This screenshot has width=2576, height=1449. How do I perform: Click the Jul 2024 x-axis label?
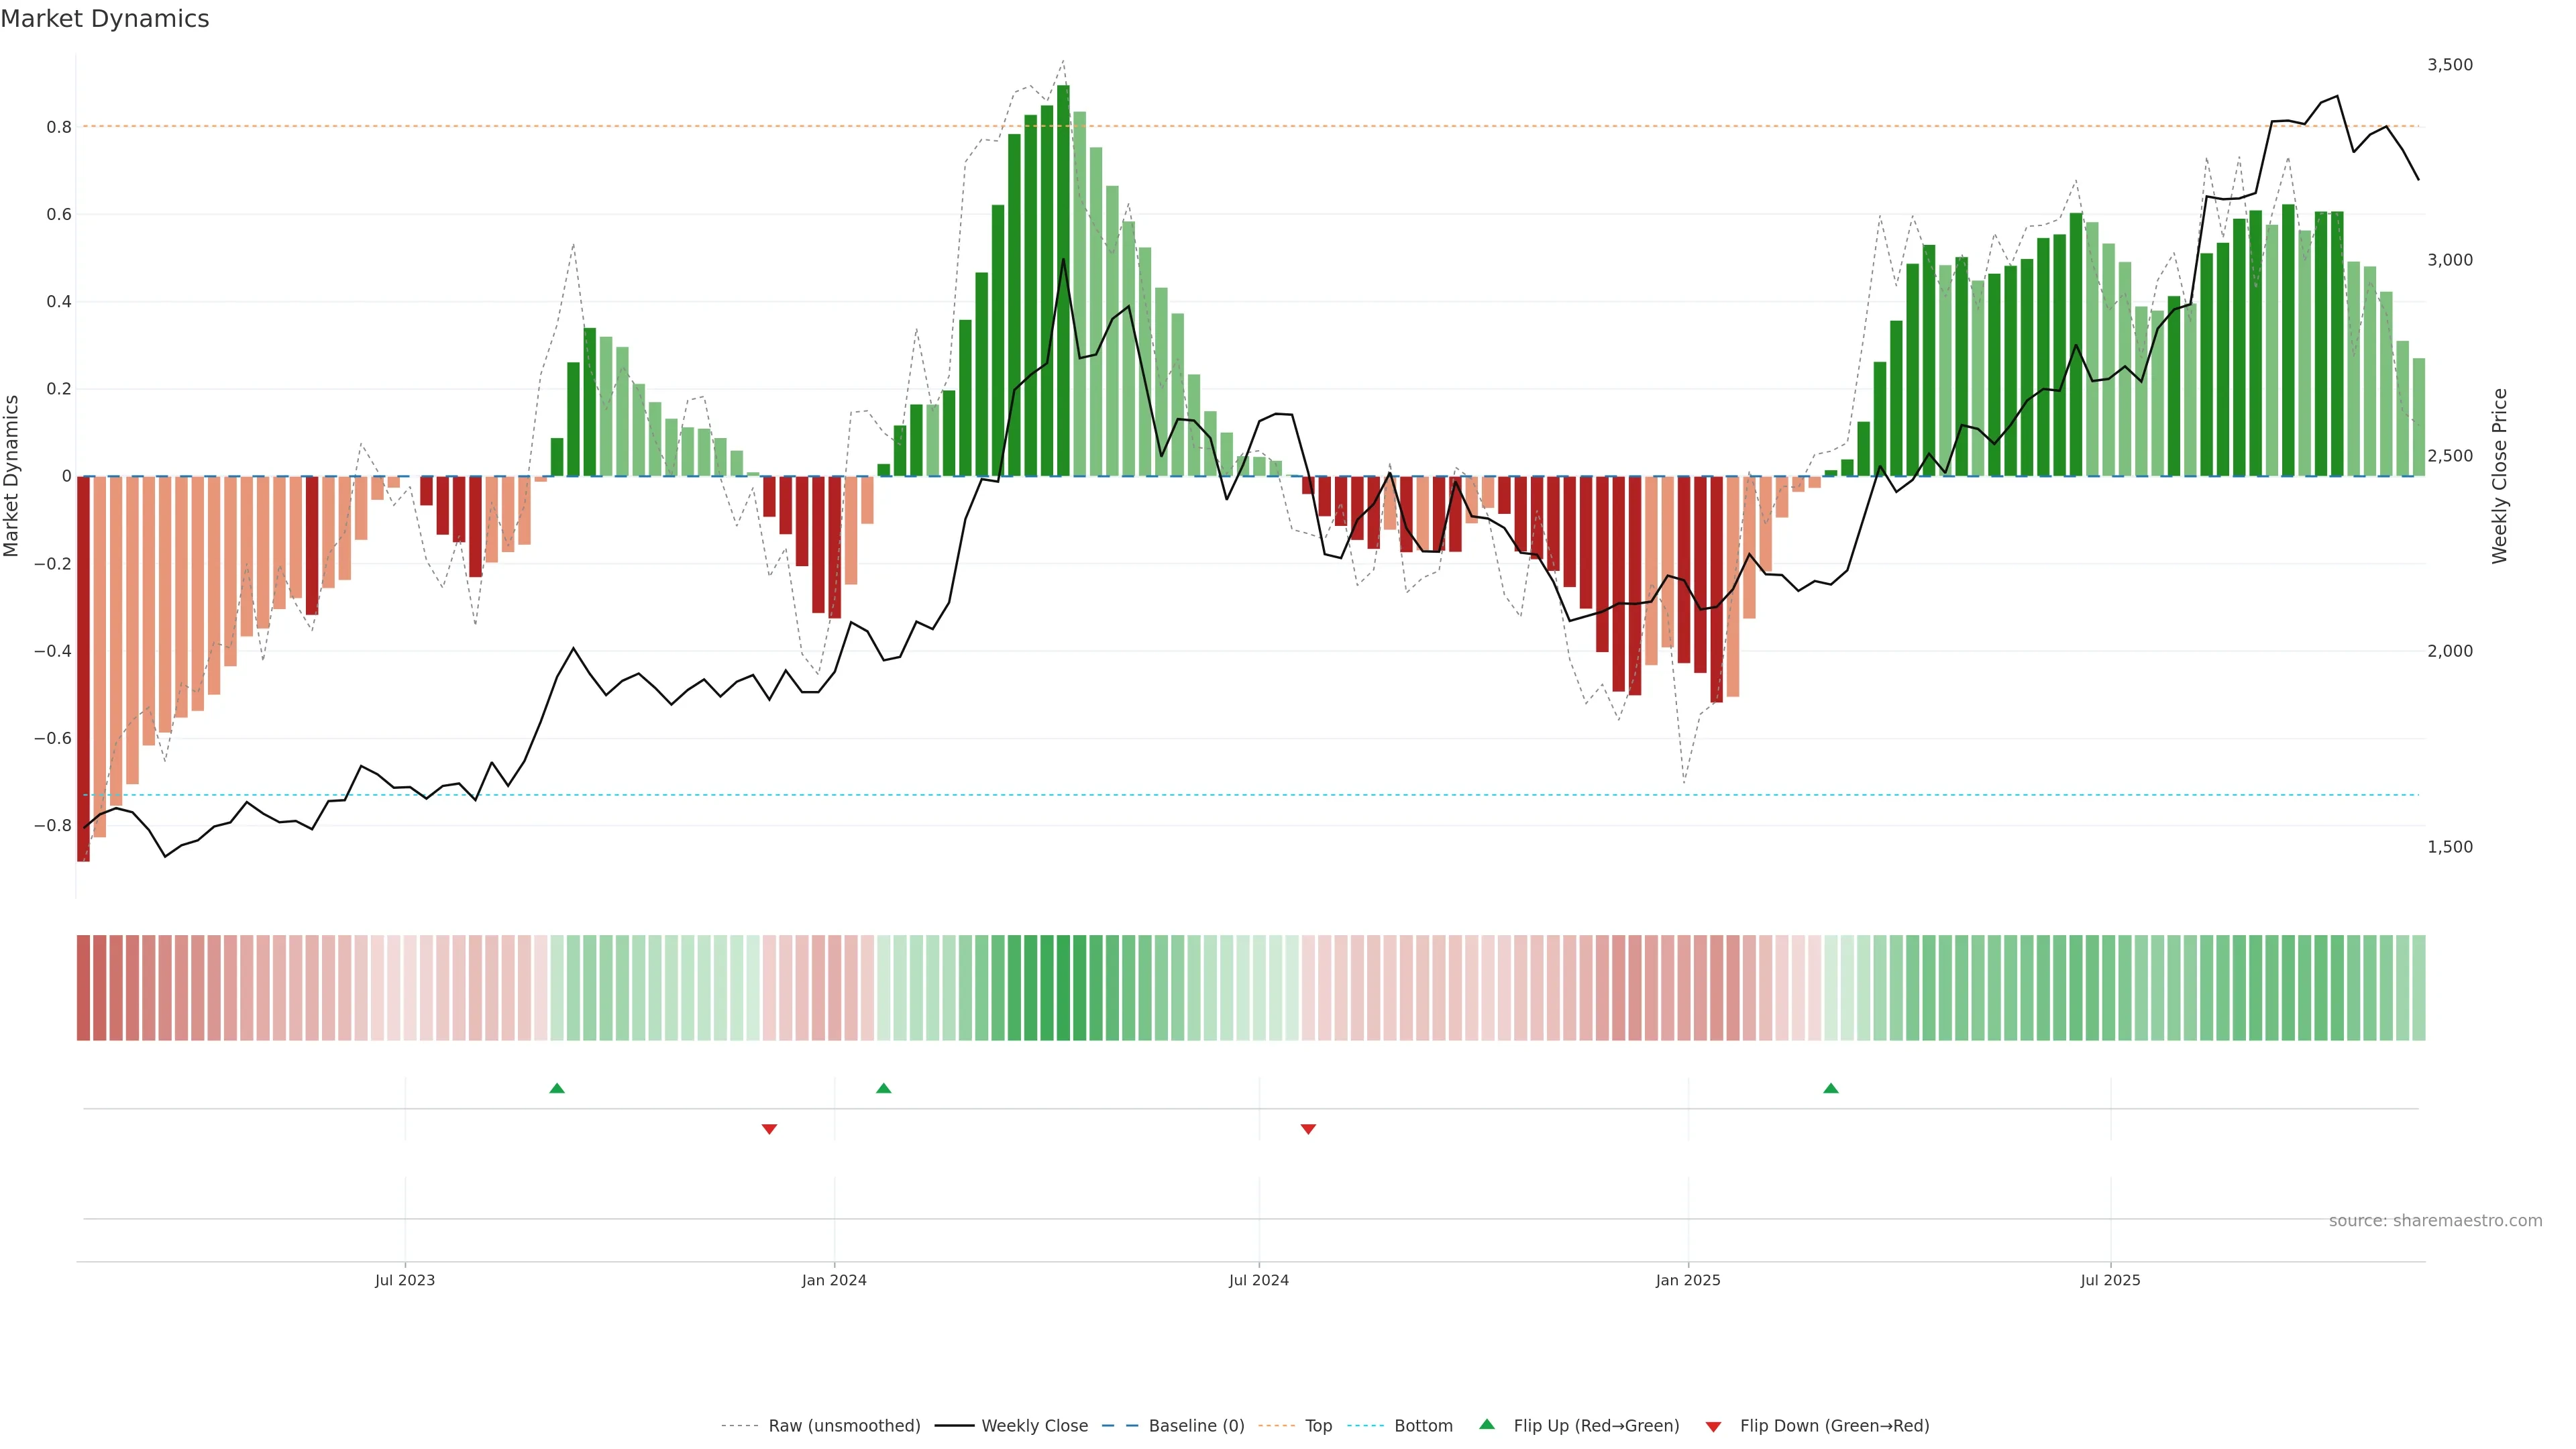click(1258, 1280)
